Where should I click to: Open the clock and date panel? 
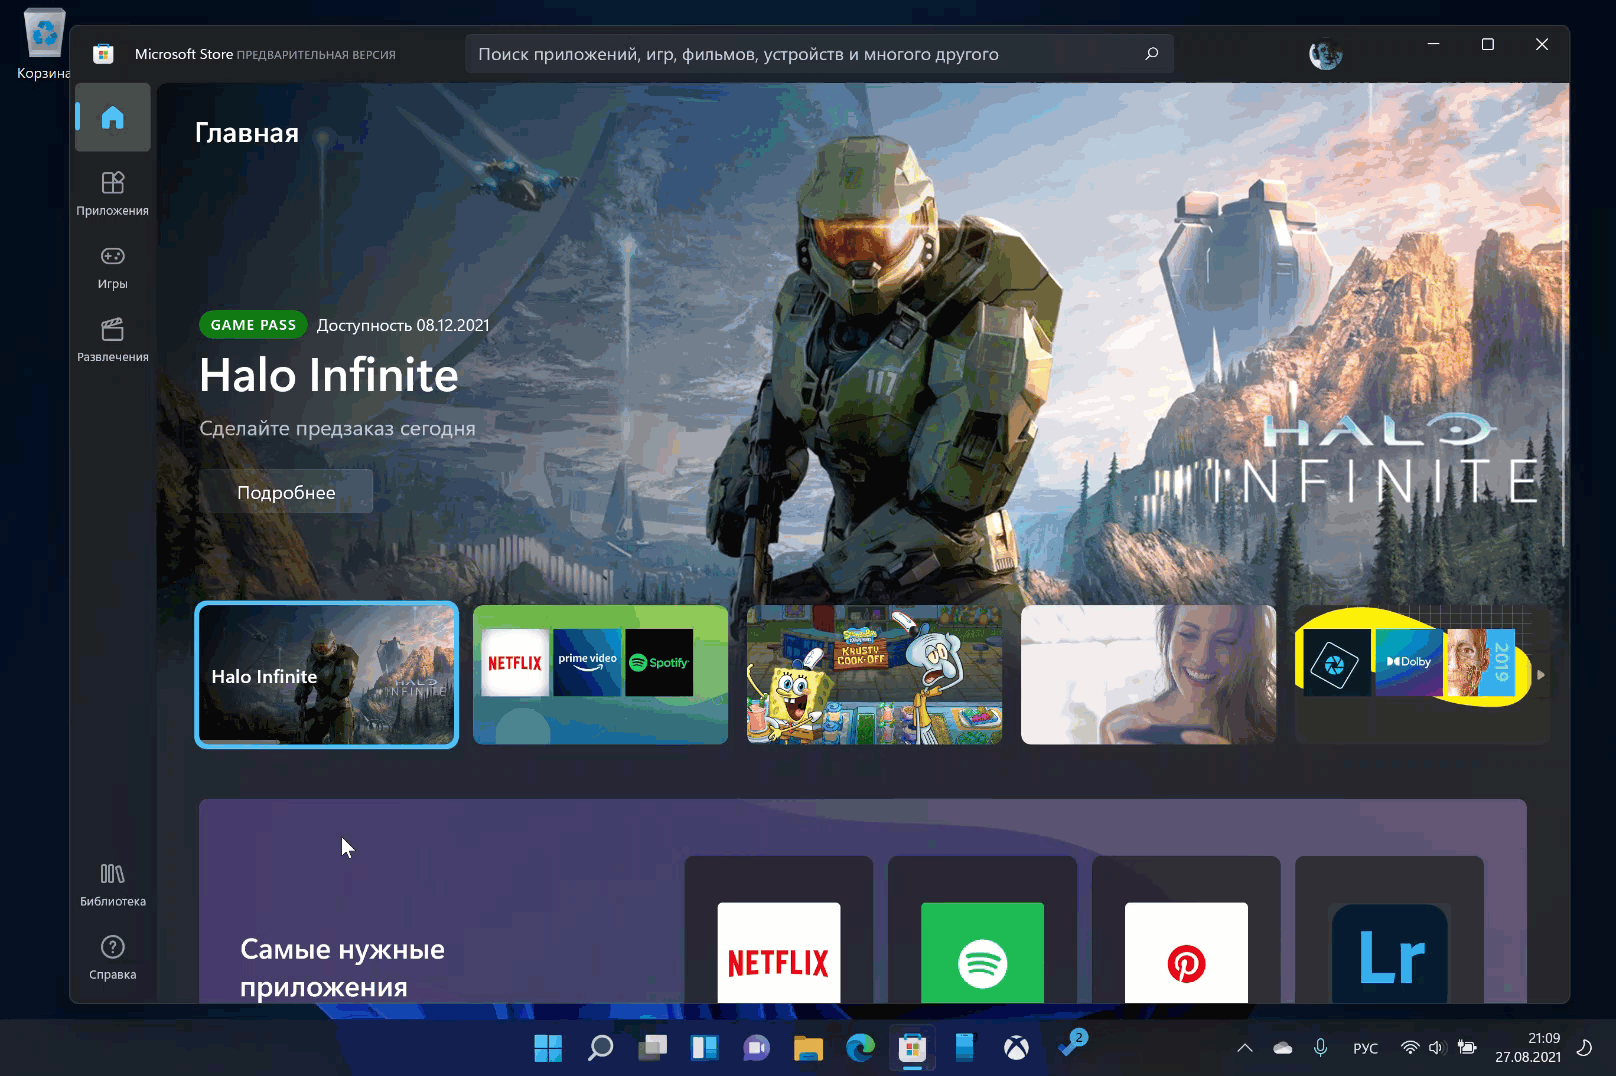click(x=1528, y=1047)
